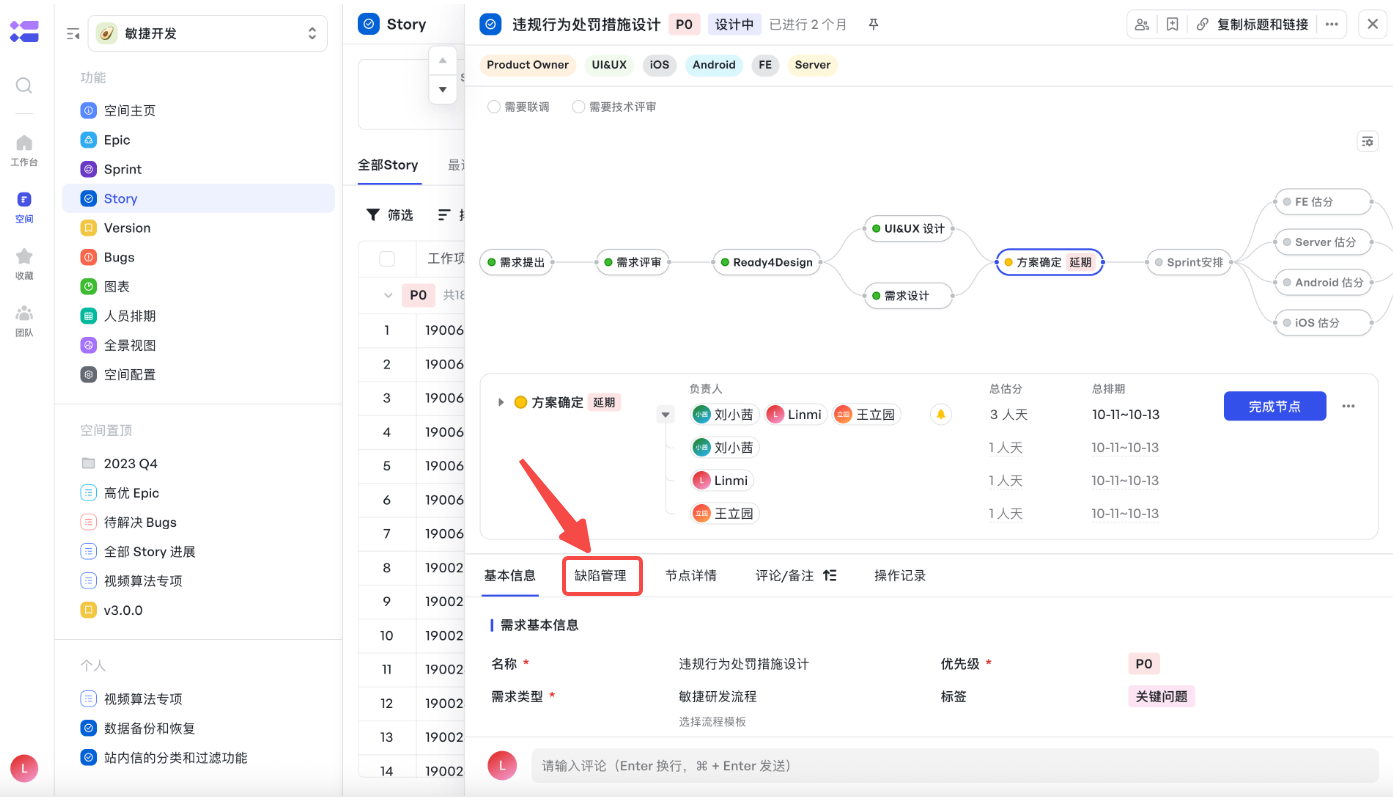Switch to the 缺陷管理 tab
Image resolution: width=1393 pixels, height=797 pixels.
(602, 575)
